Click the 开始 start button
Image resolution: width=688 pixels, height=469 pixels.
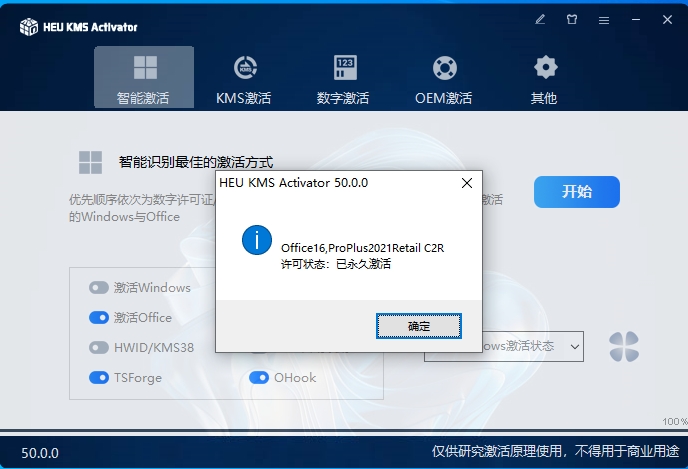pos(577,192)
